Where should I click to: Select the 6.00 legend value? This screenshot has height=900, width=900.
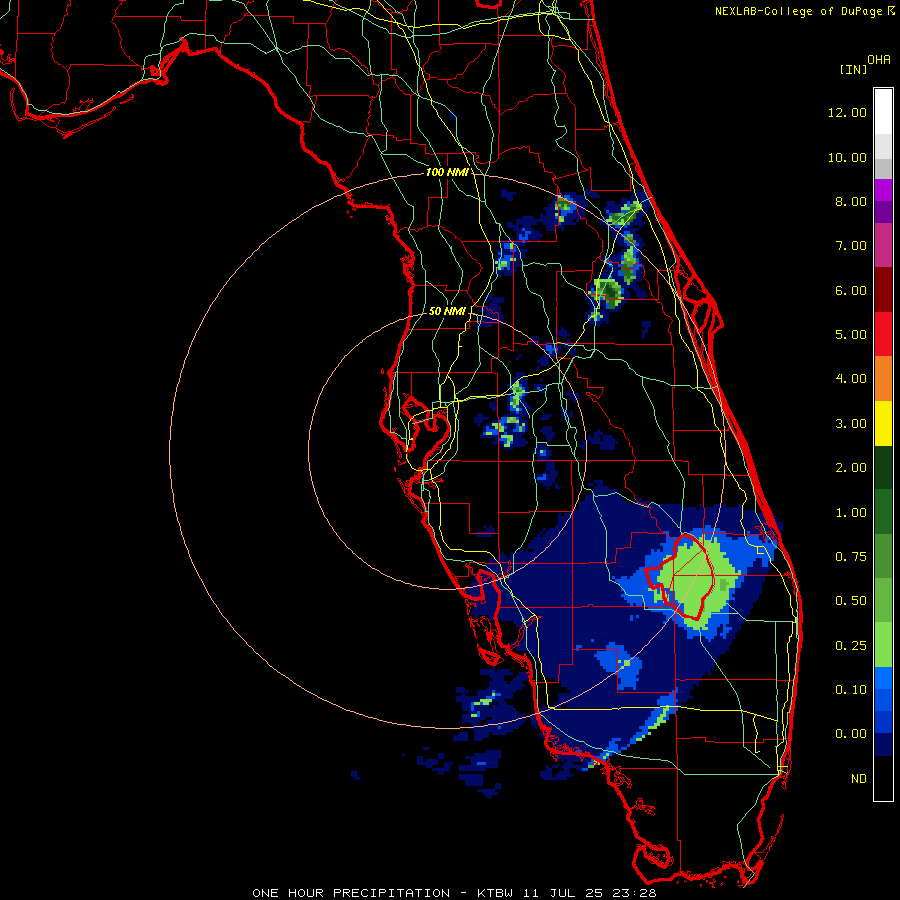tap(851, 290)
